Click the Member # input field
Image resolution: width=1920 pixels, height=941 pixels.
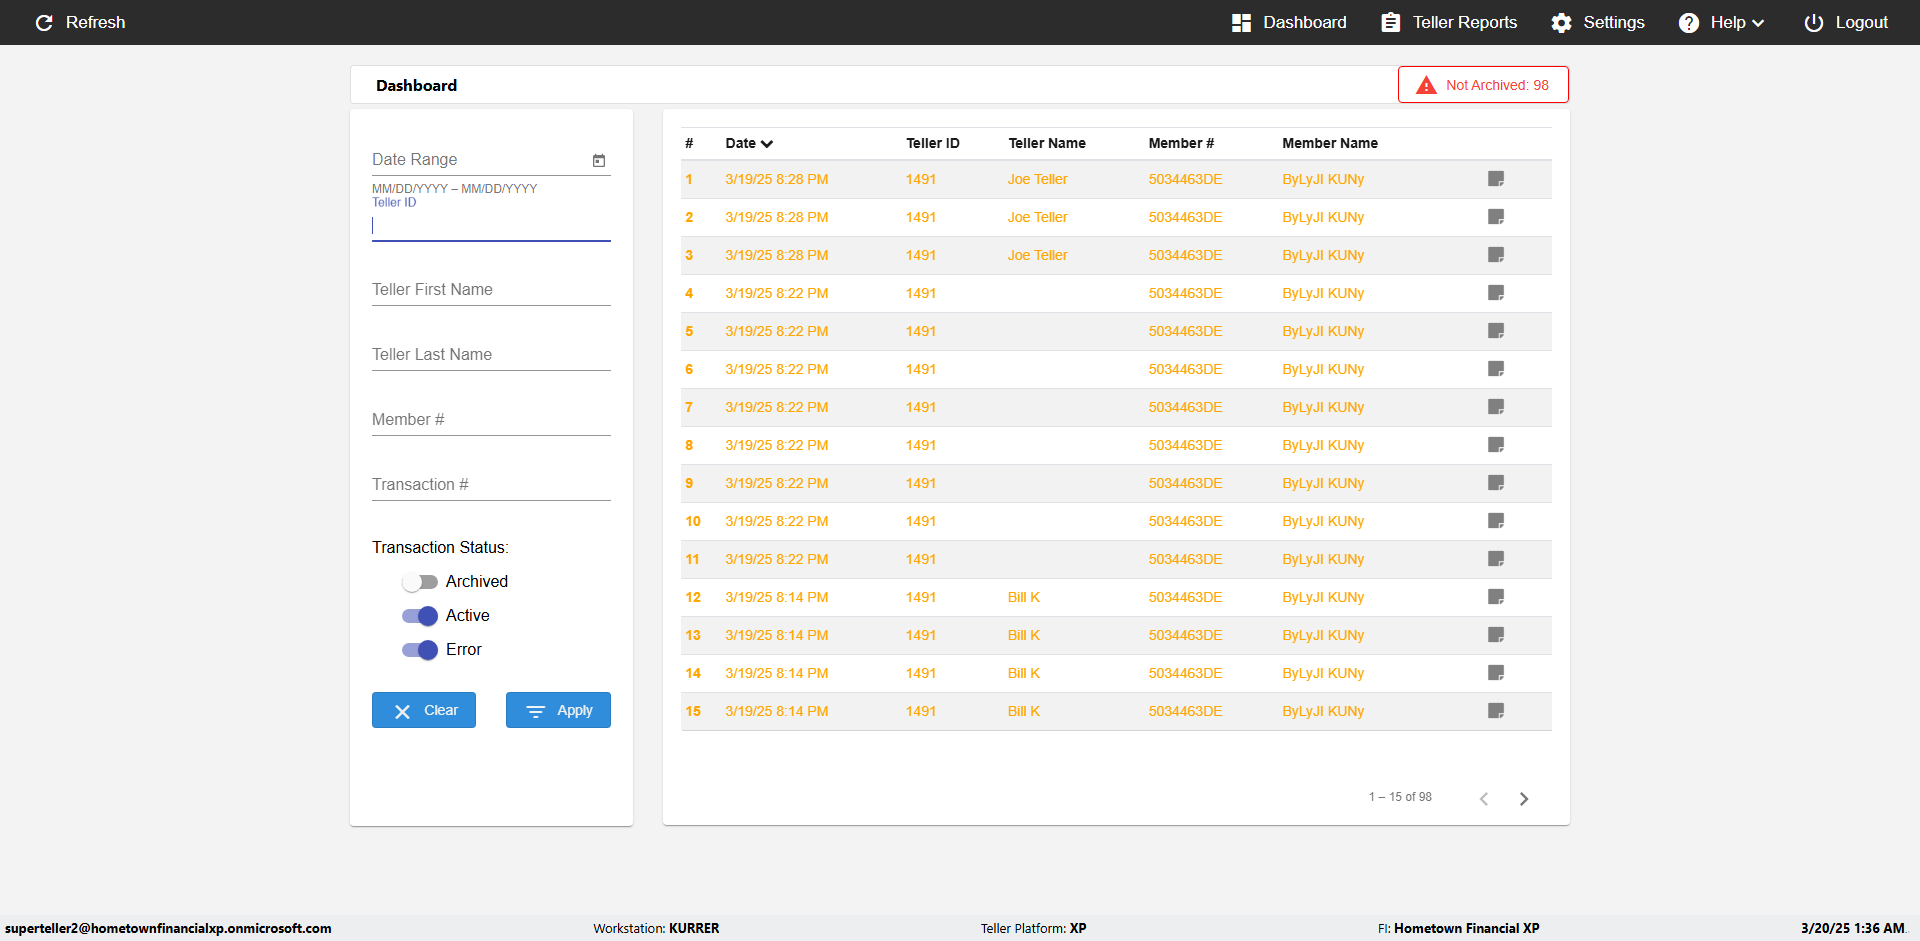tap(491, 420)
